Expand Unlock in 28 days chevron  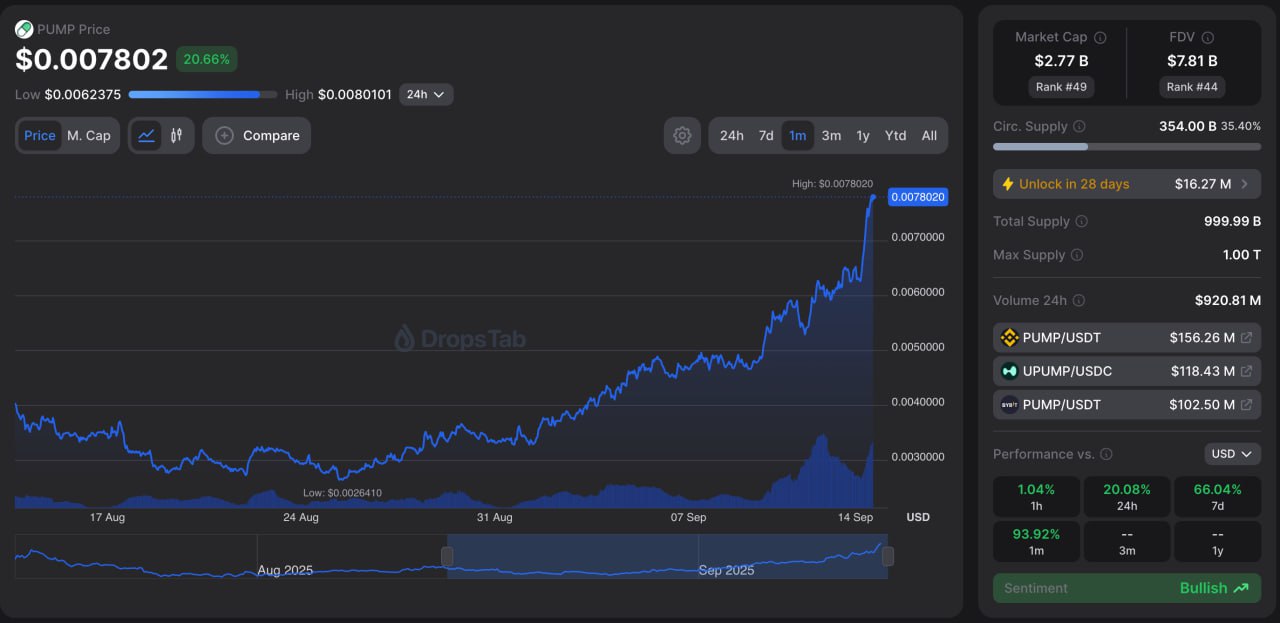point(1244,184)
